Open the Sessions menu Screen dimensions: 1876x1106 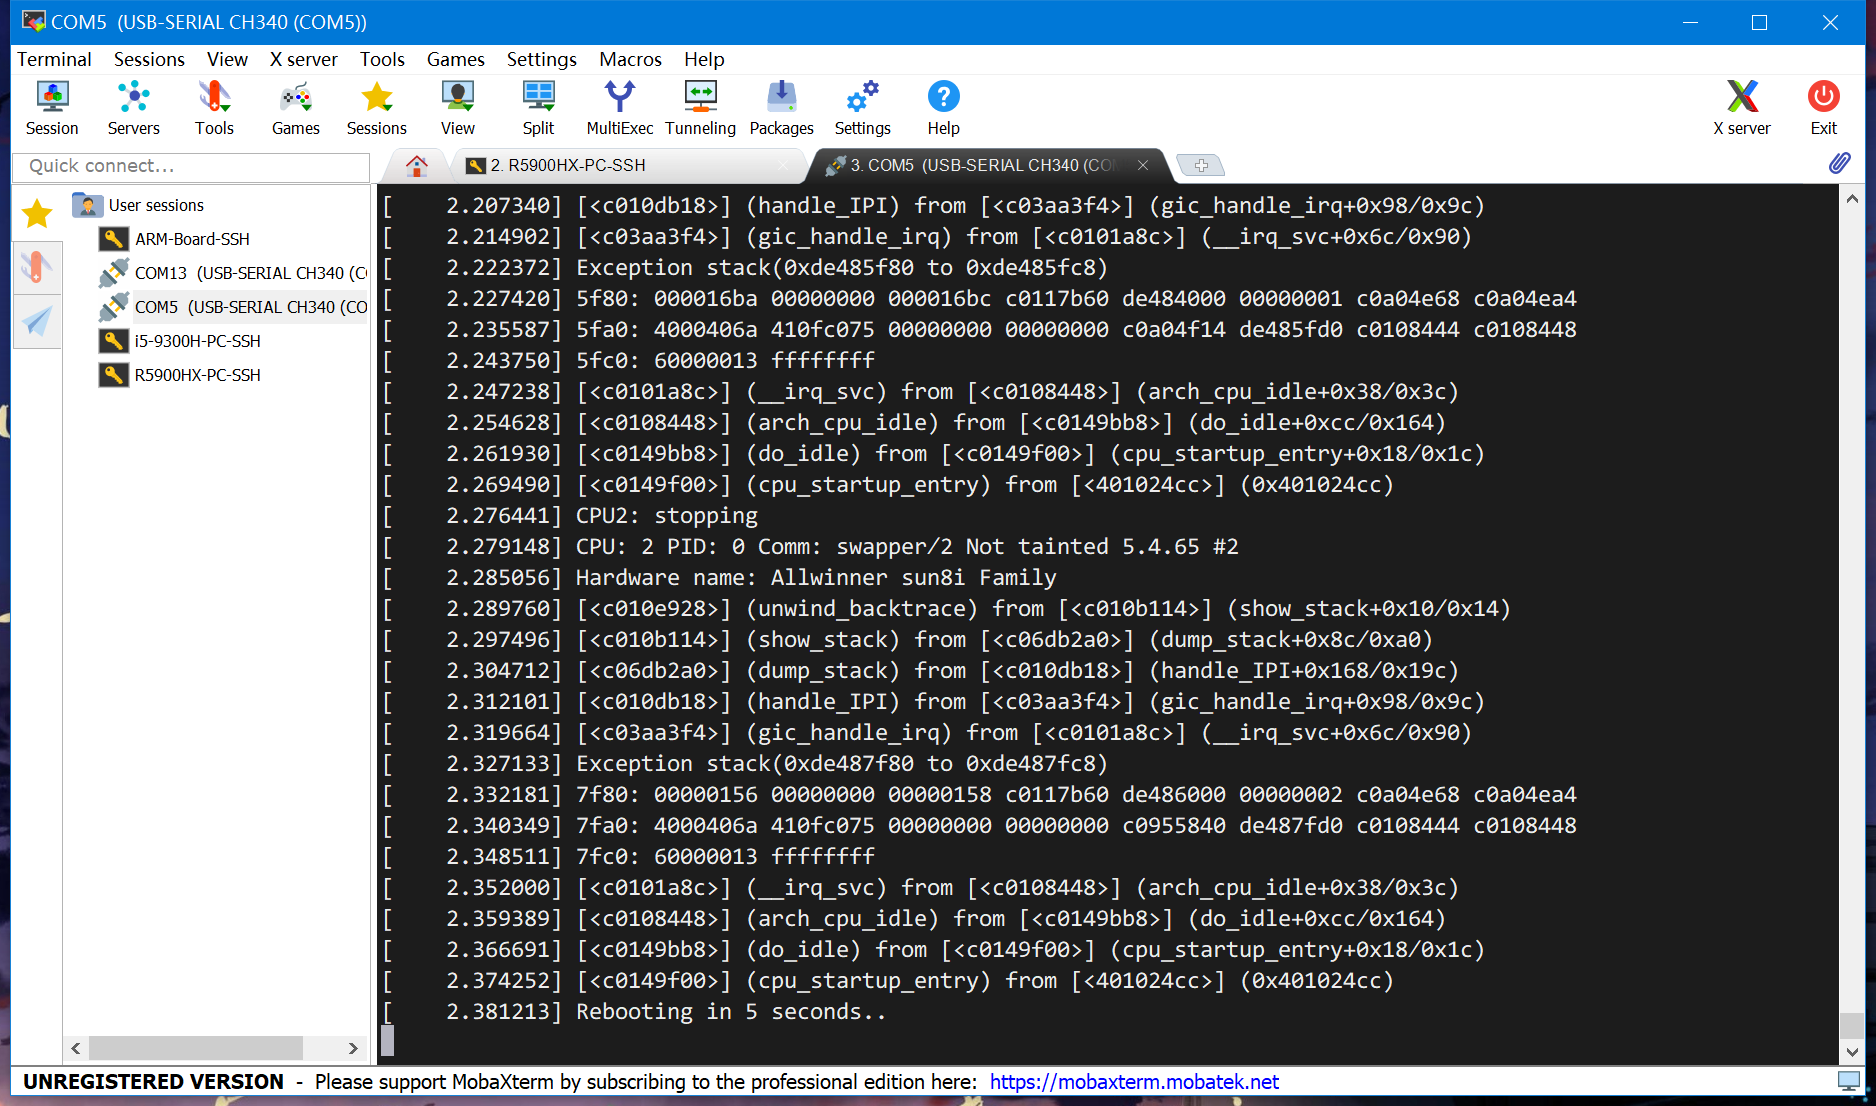coord(149,59)
